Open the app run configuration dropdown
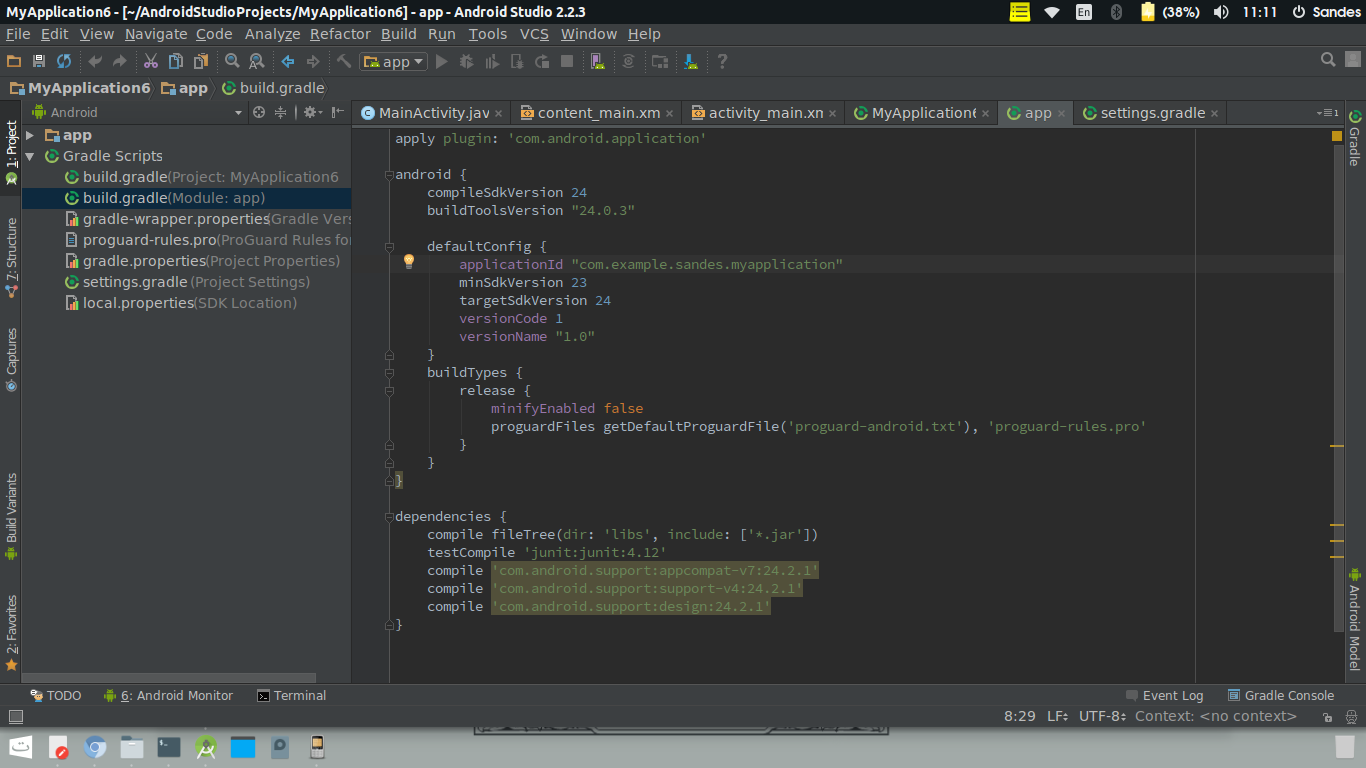 click(393, 62)
